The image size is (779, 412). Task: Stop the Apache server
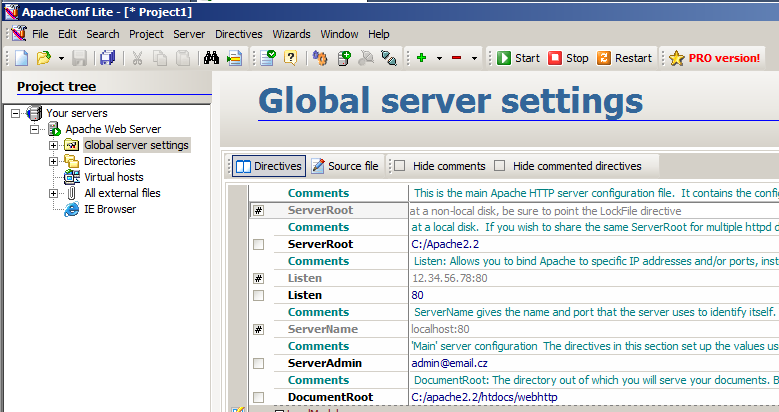(x=568, y=58)
